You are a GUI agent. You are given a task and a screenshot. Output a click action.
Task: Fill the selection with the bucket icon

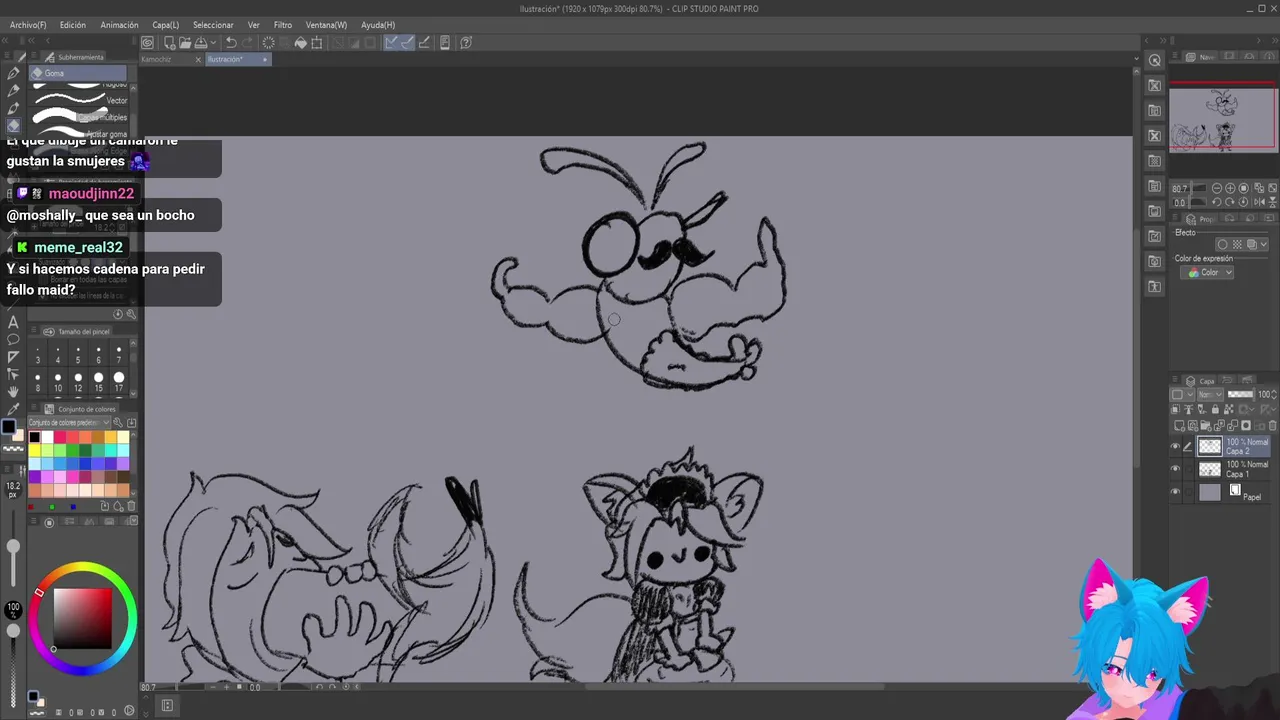(x=301, y=42)
